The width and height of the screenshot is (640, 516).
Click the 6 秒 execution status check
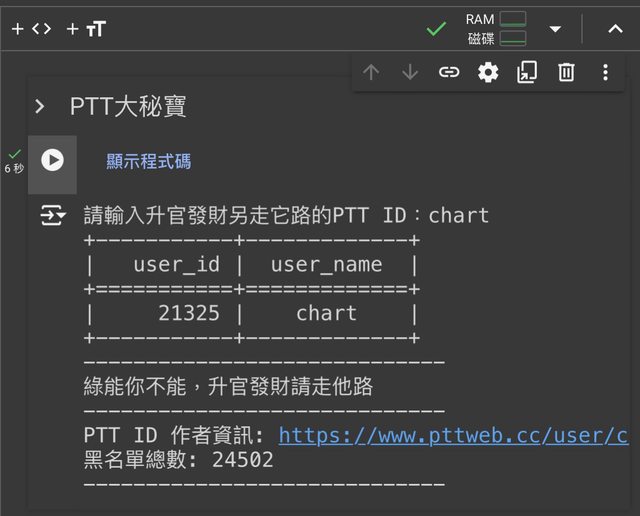point(14,160)
